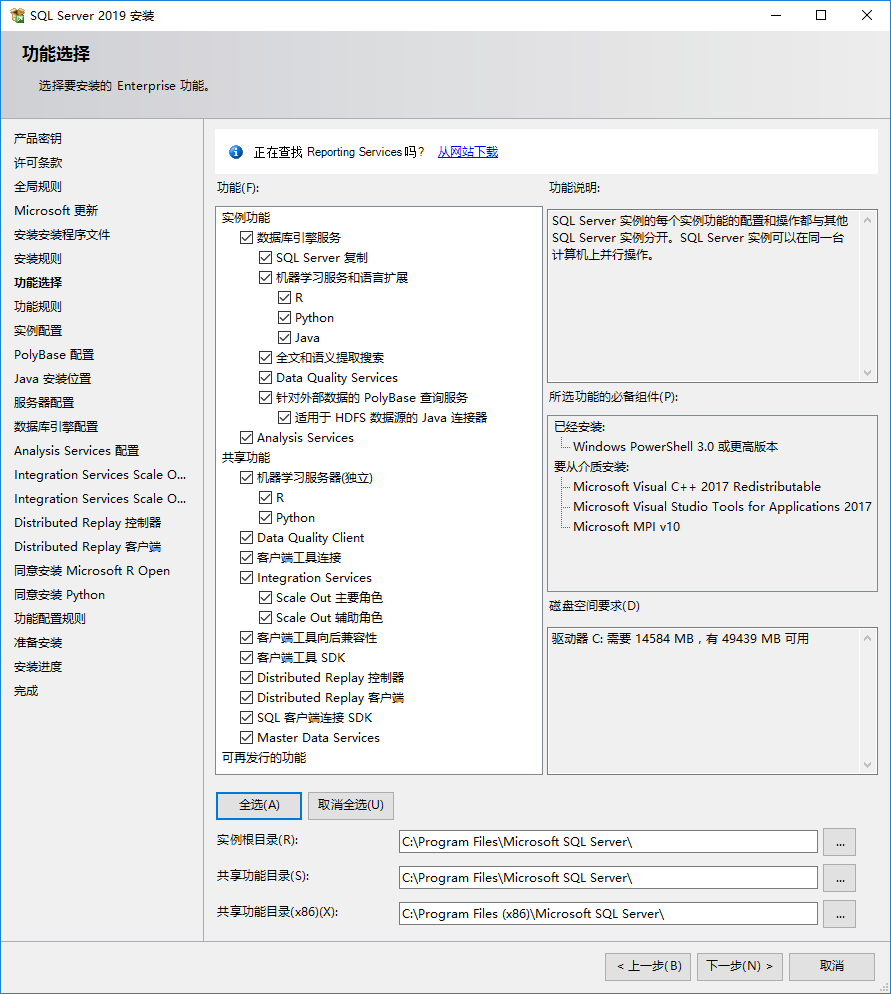
Task: Toggle Data Quality Services checkbox
Action: coord(266,378)
